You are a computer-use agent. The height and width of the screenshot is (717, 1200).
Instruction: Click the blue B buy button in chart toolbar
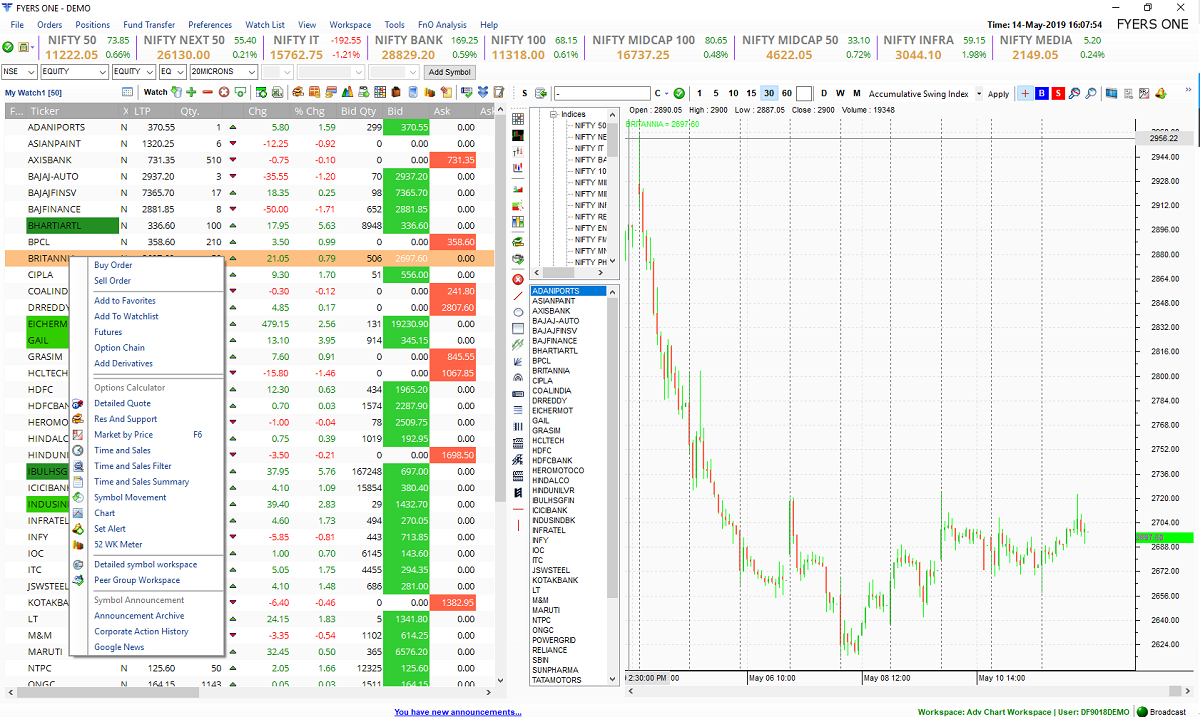[x=1041, y=93]
